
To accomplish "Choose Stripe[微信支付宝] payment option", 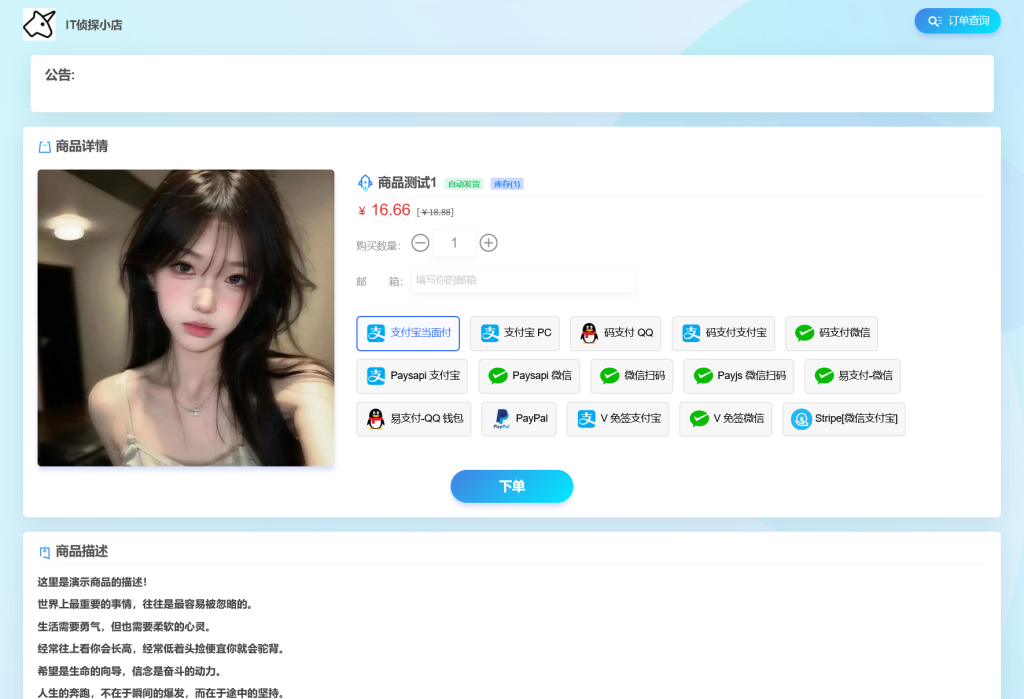I will (x=843, y=419).
